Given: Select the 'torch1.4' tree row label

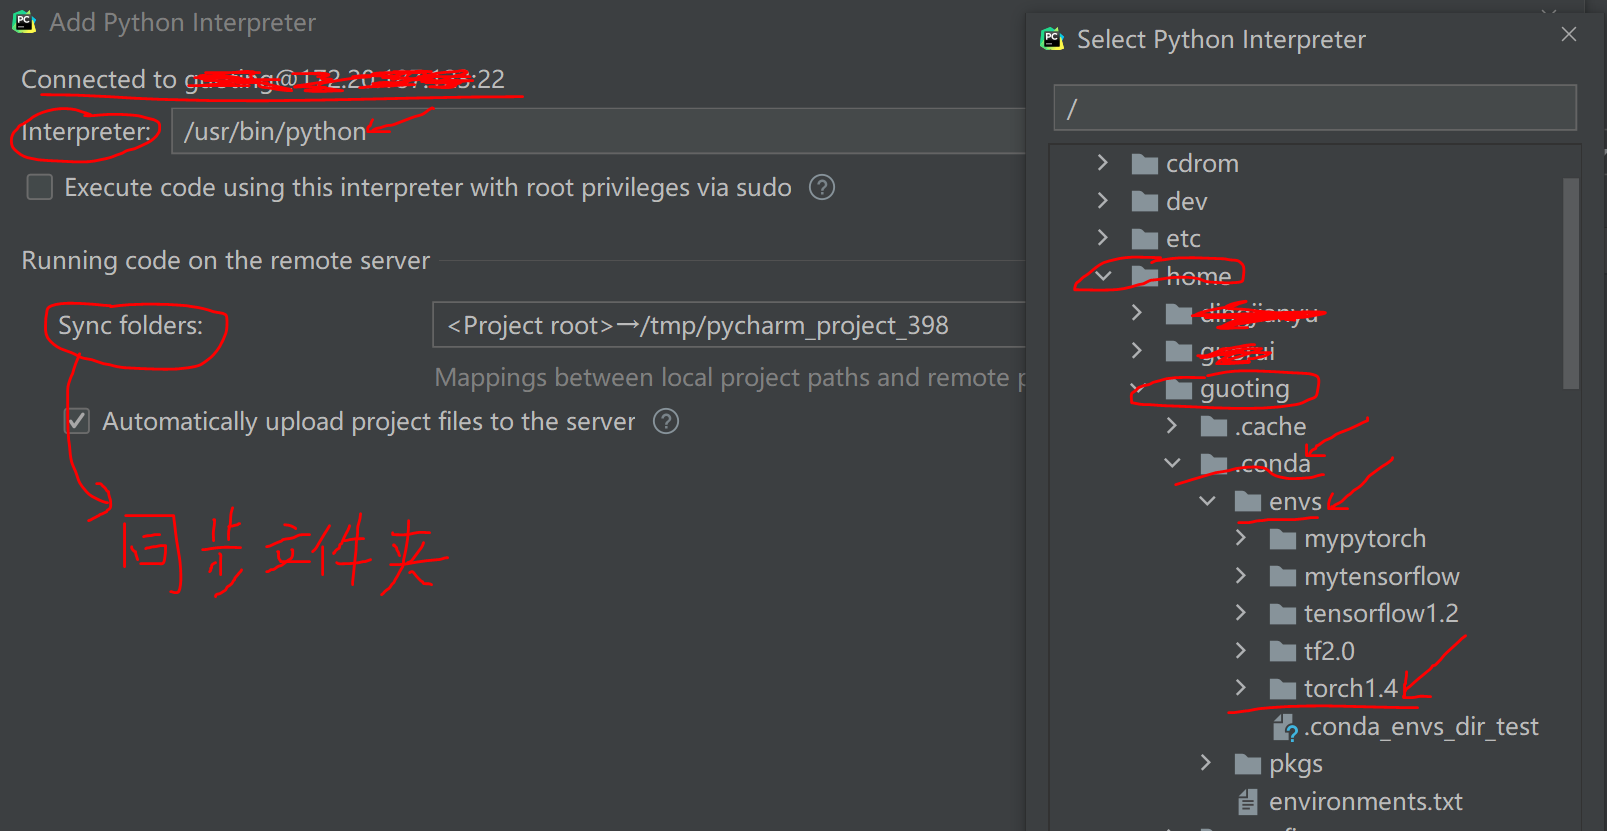Looking at the screenshot, I should [x=1350, y=688].
